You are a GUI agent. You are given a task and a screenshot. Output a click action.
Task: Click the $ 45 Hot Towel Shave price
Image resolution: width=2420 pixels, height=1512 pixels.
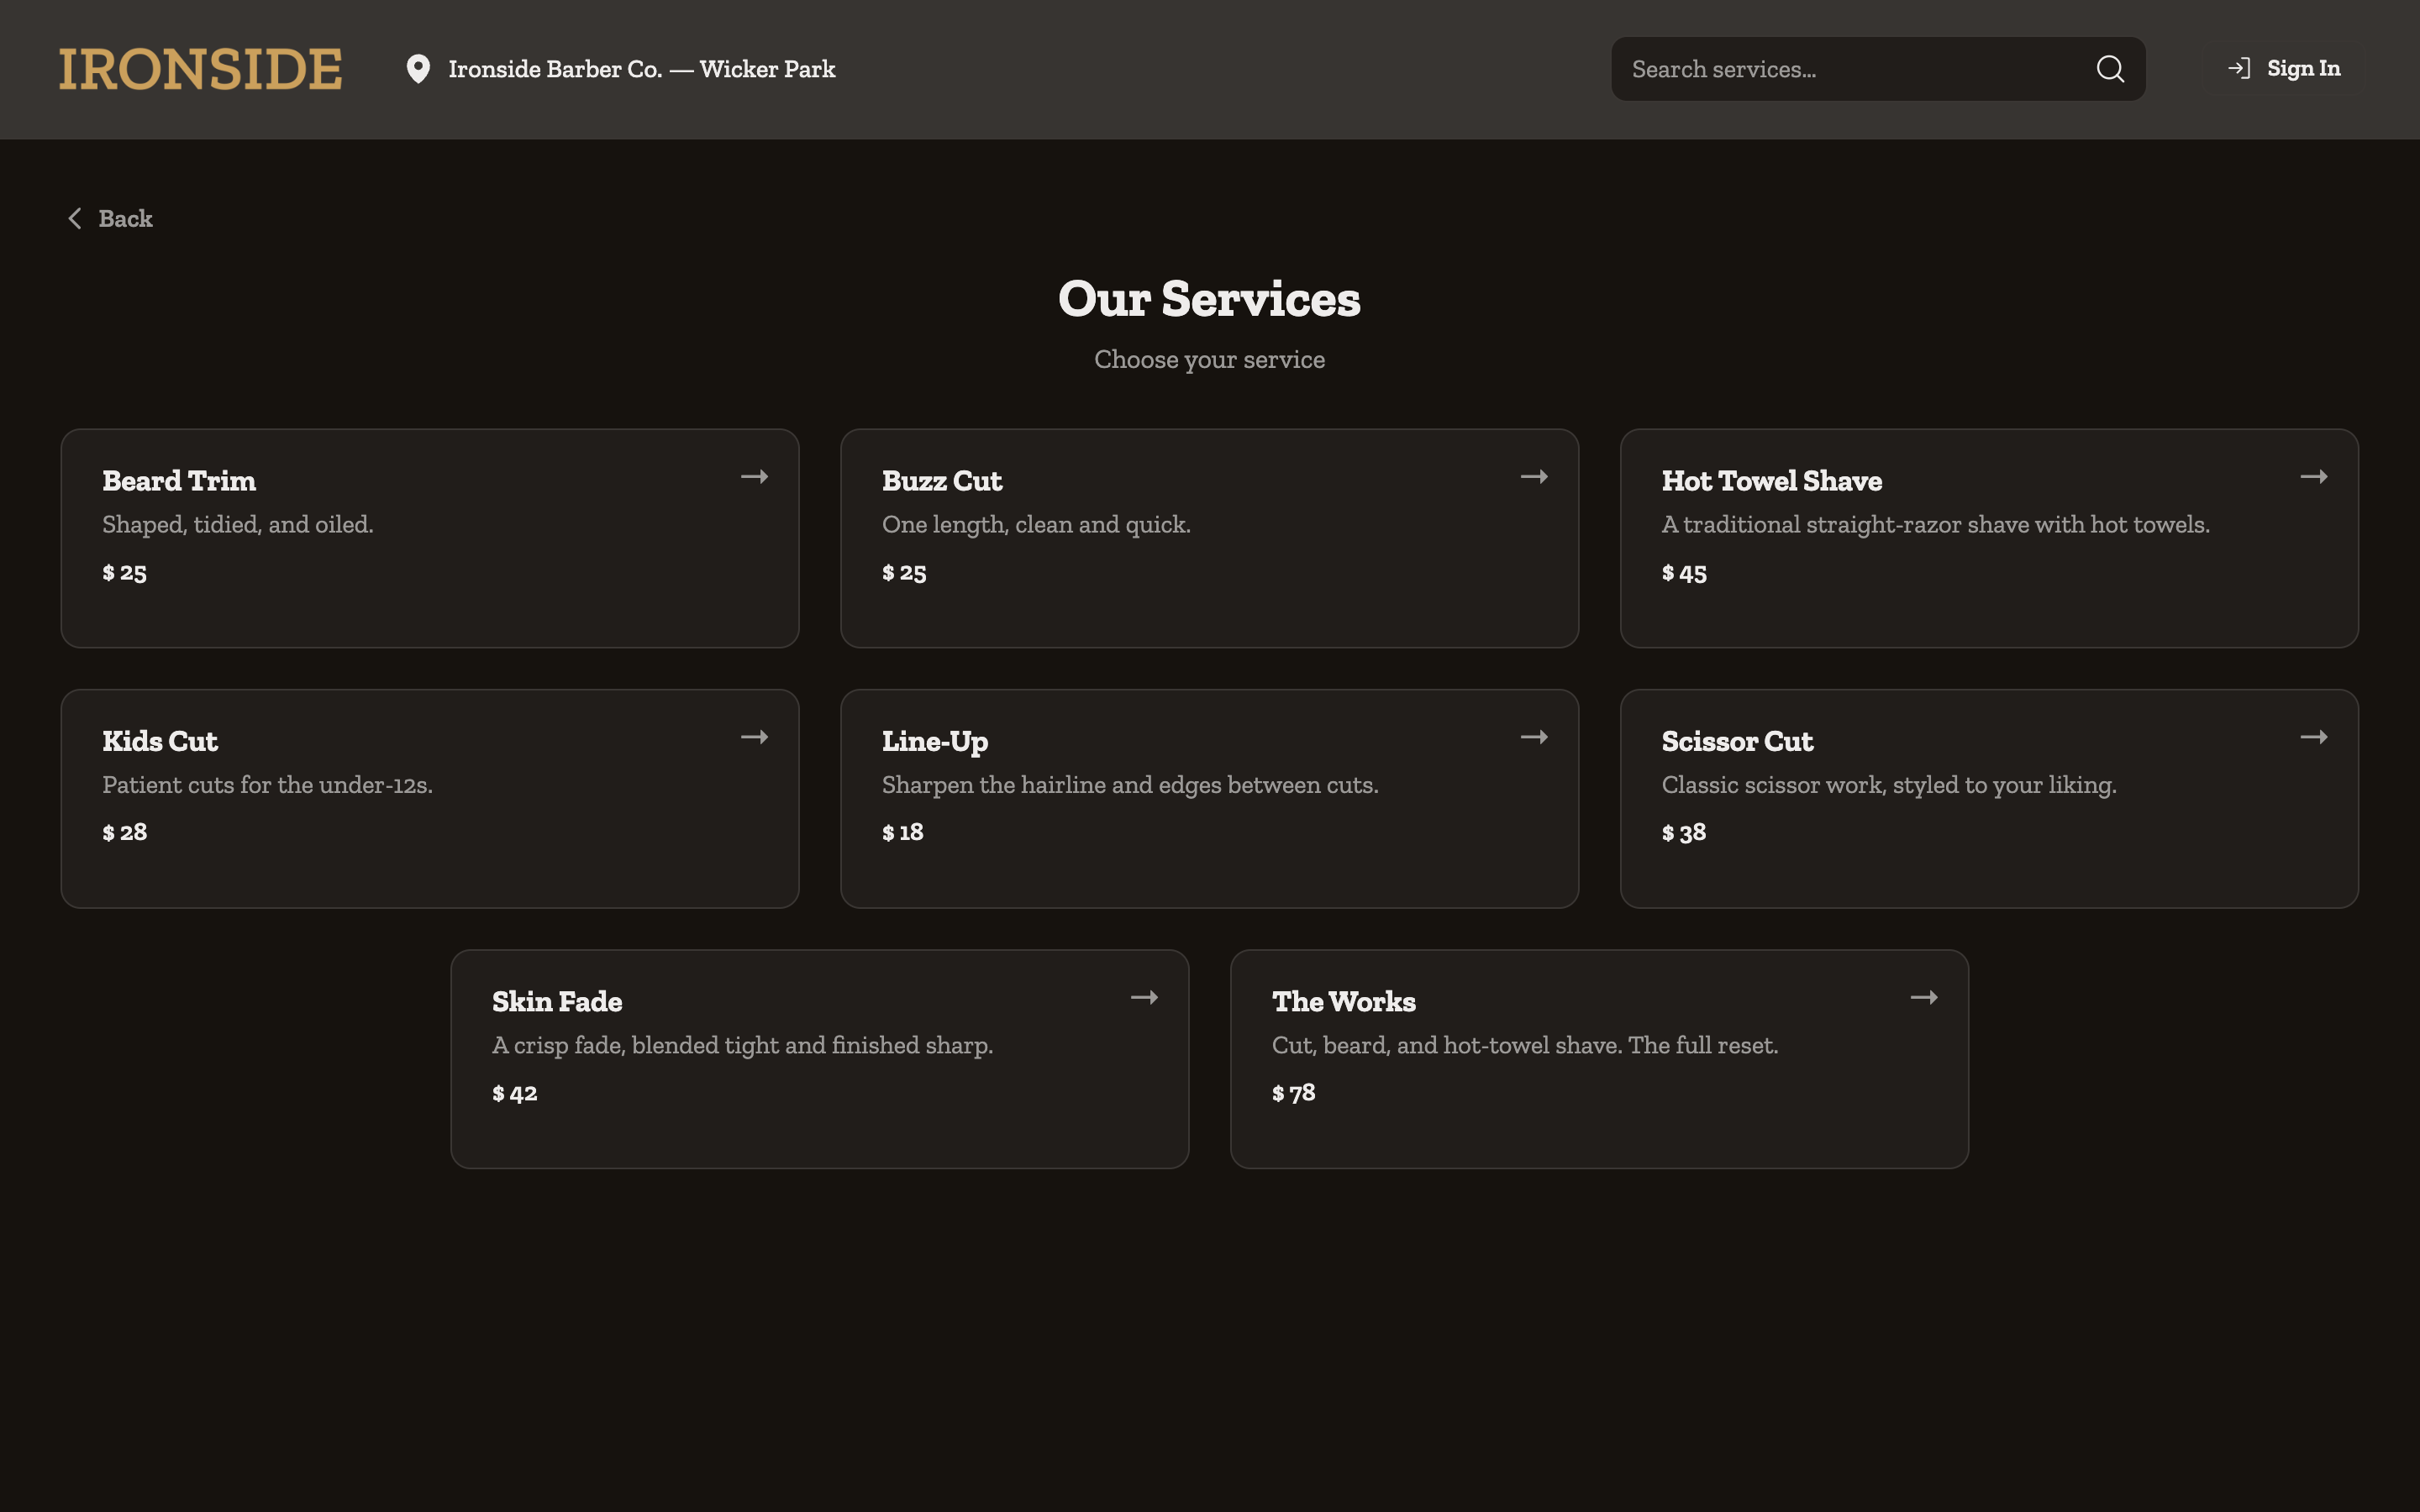click(1684, 573)
